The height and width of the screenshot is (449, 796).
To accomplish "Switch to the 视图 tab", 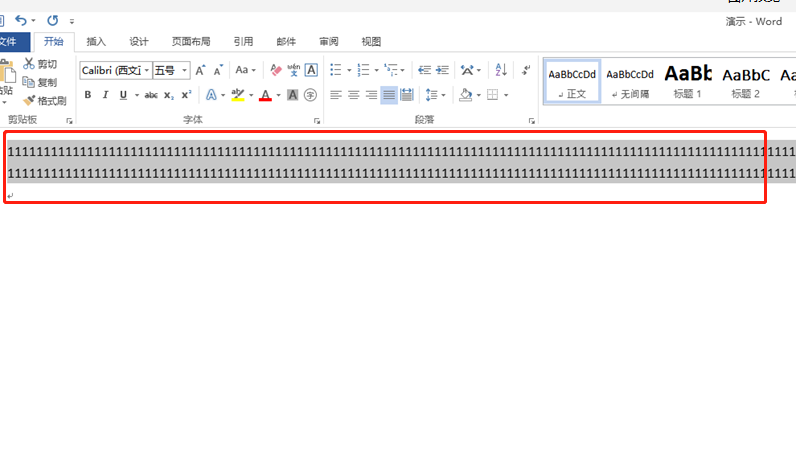I will pyautogui.click(x=371, y=42).
